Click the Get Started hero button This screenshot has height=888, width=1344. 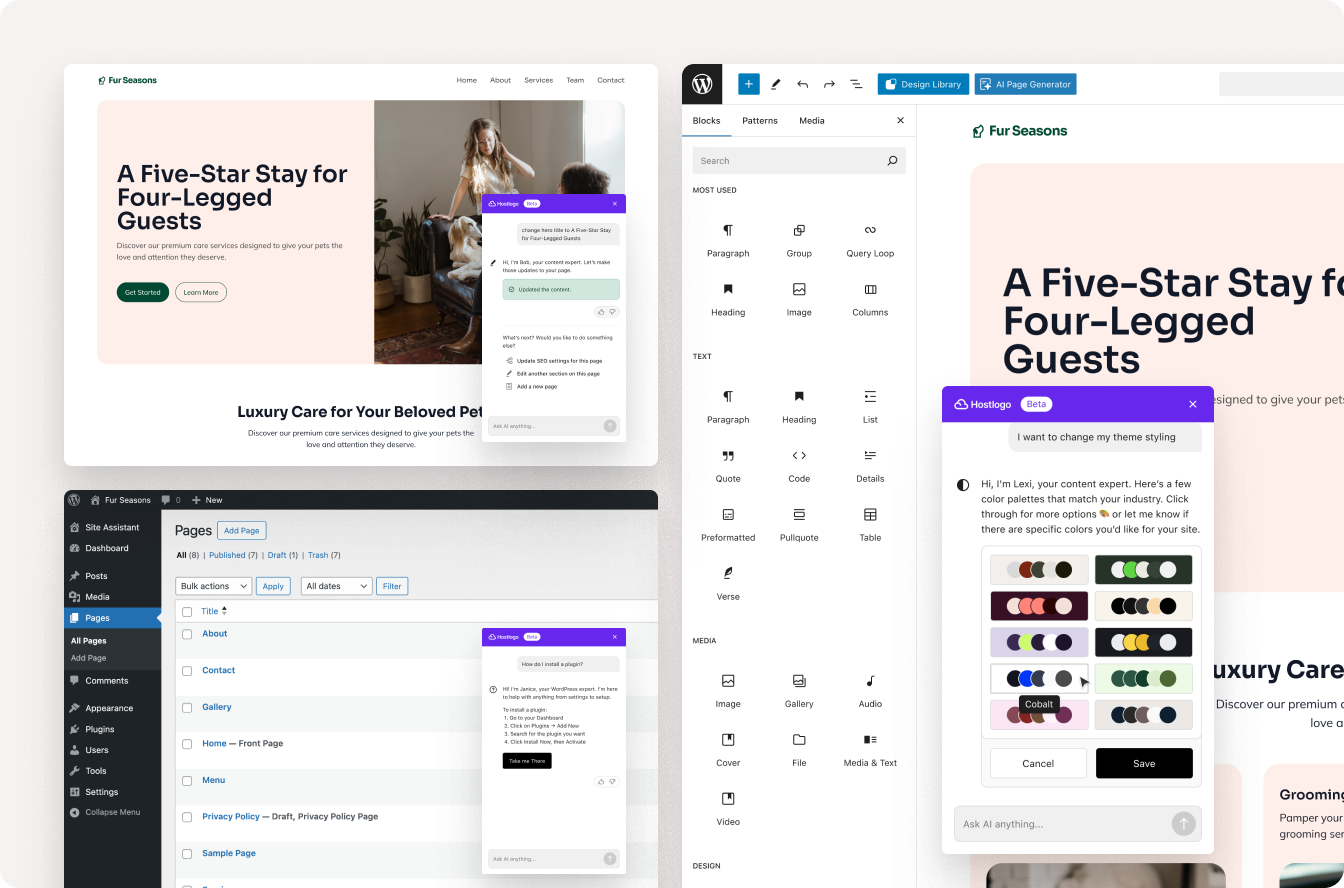coord(143,292)
